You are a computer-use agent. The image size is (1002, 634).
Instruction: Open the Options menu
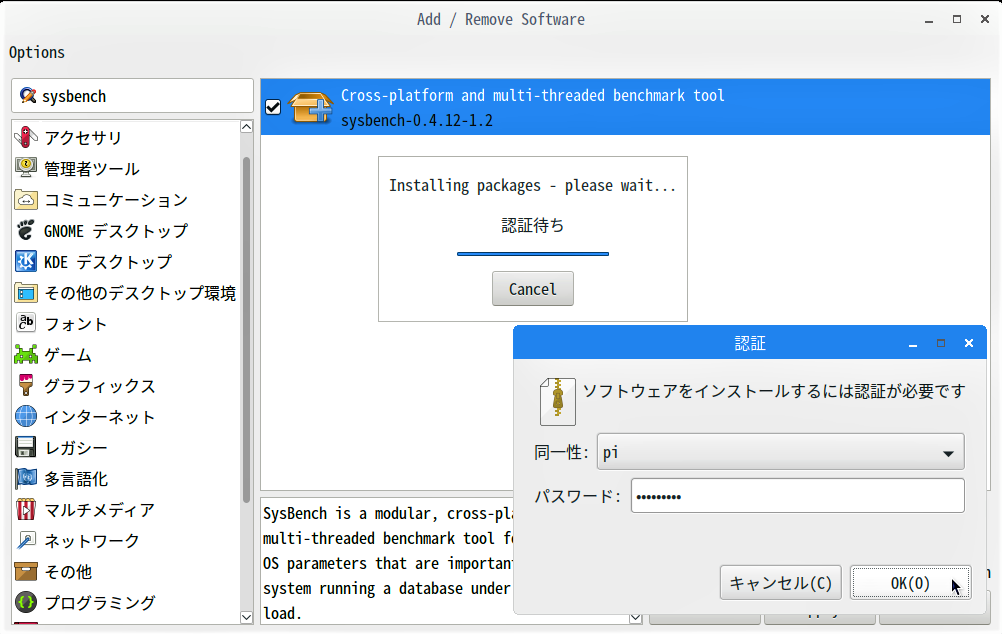(x=37, y=52)
